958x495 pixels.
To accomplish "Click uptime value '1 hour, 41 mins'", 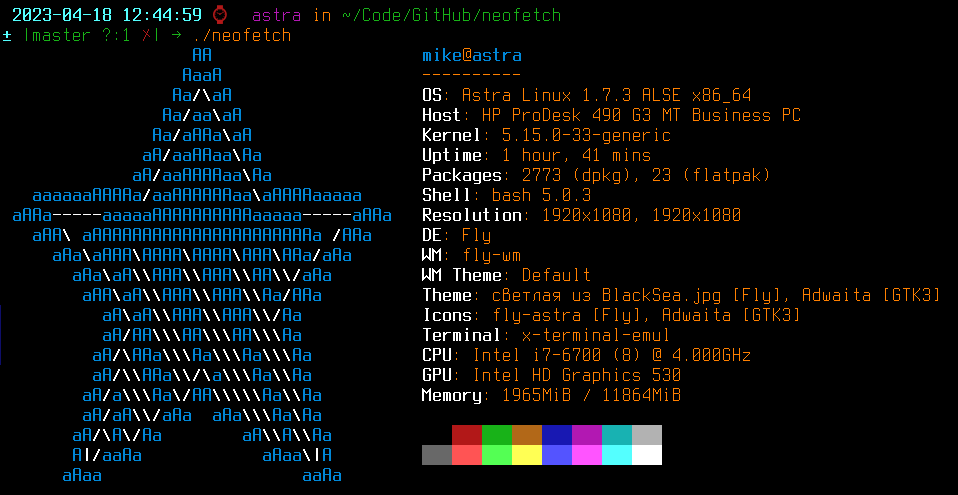I will click(576, 155).
